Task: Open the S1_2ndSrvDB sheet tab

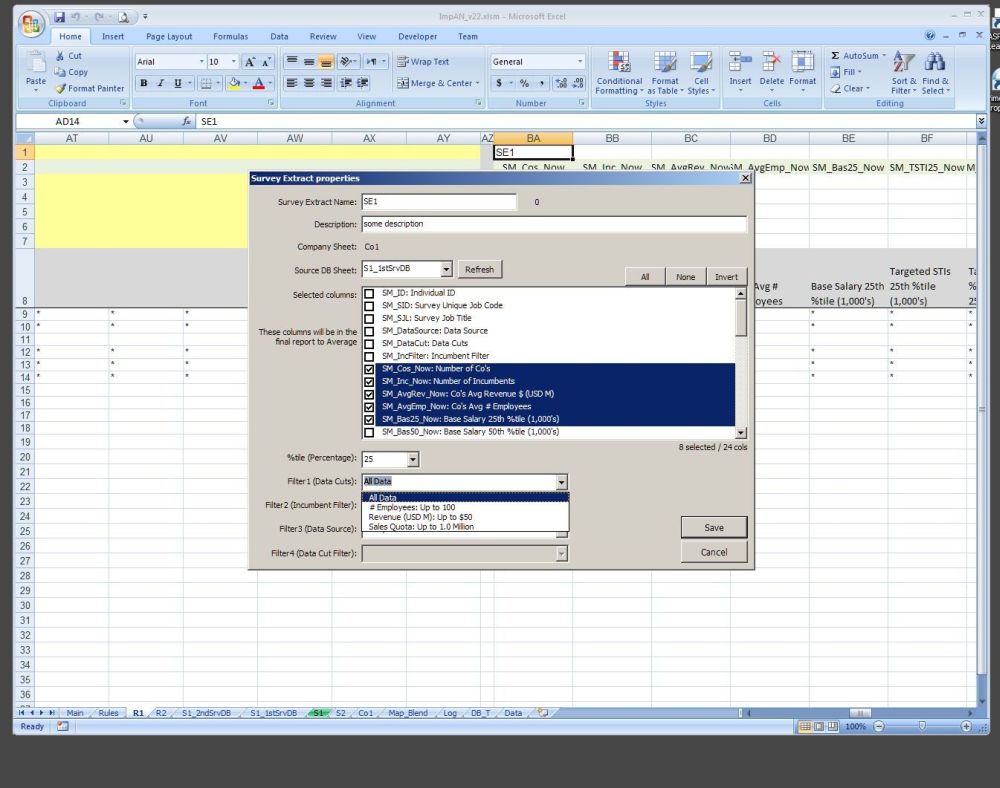Action: (206, 713)
